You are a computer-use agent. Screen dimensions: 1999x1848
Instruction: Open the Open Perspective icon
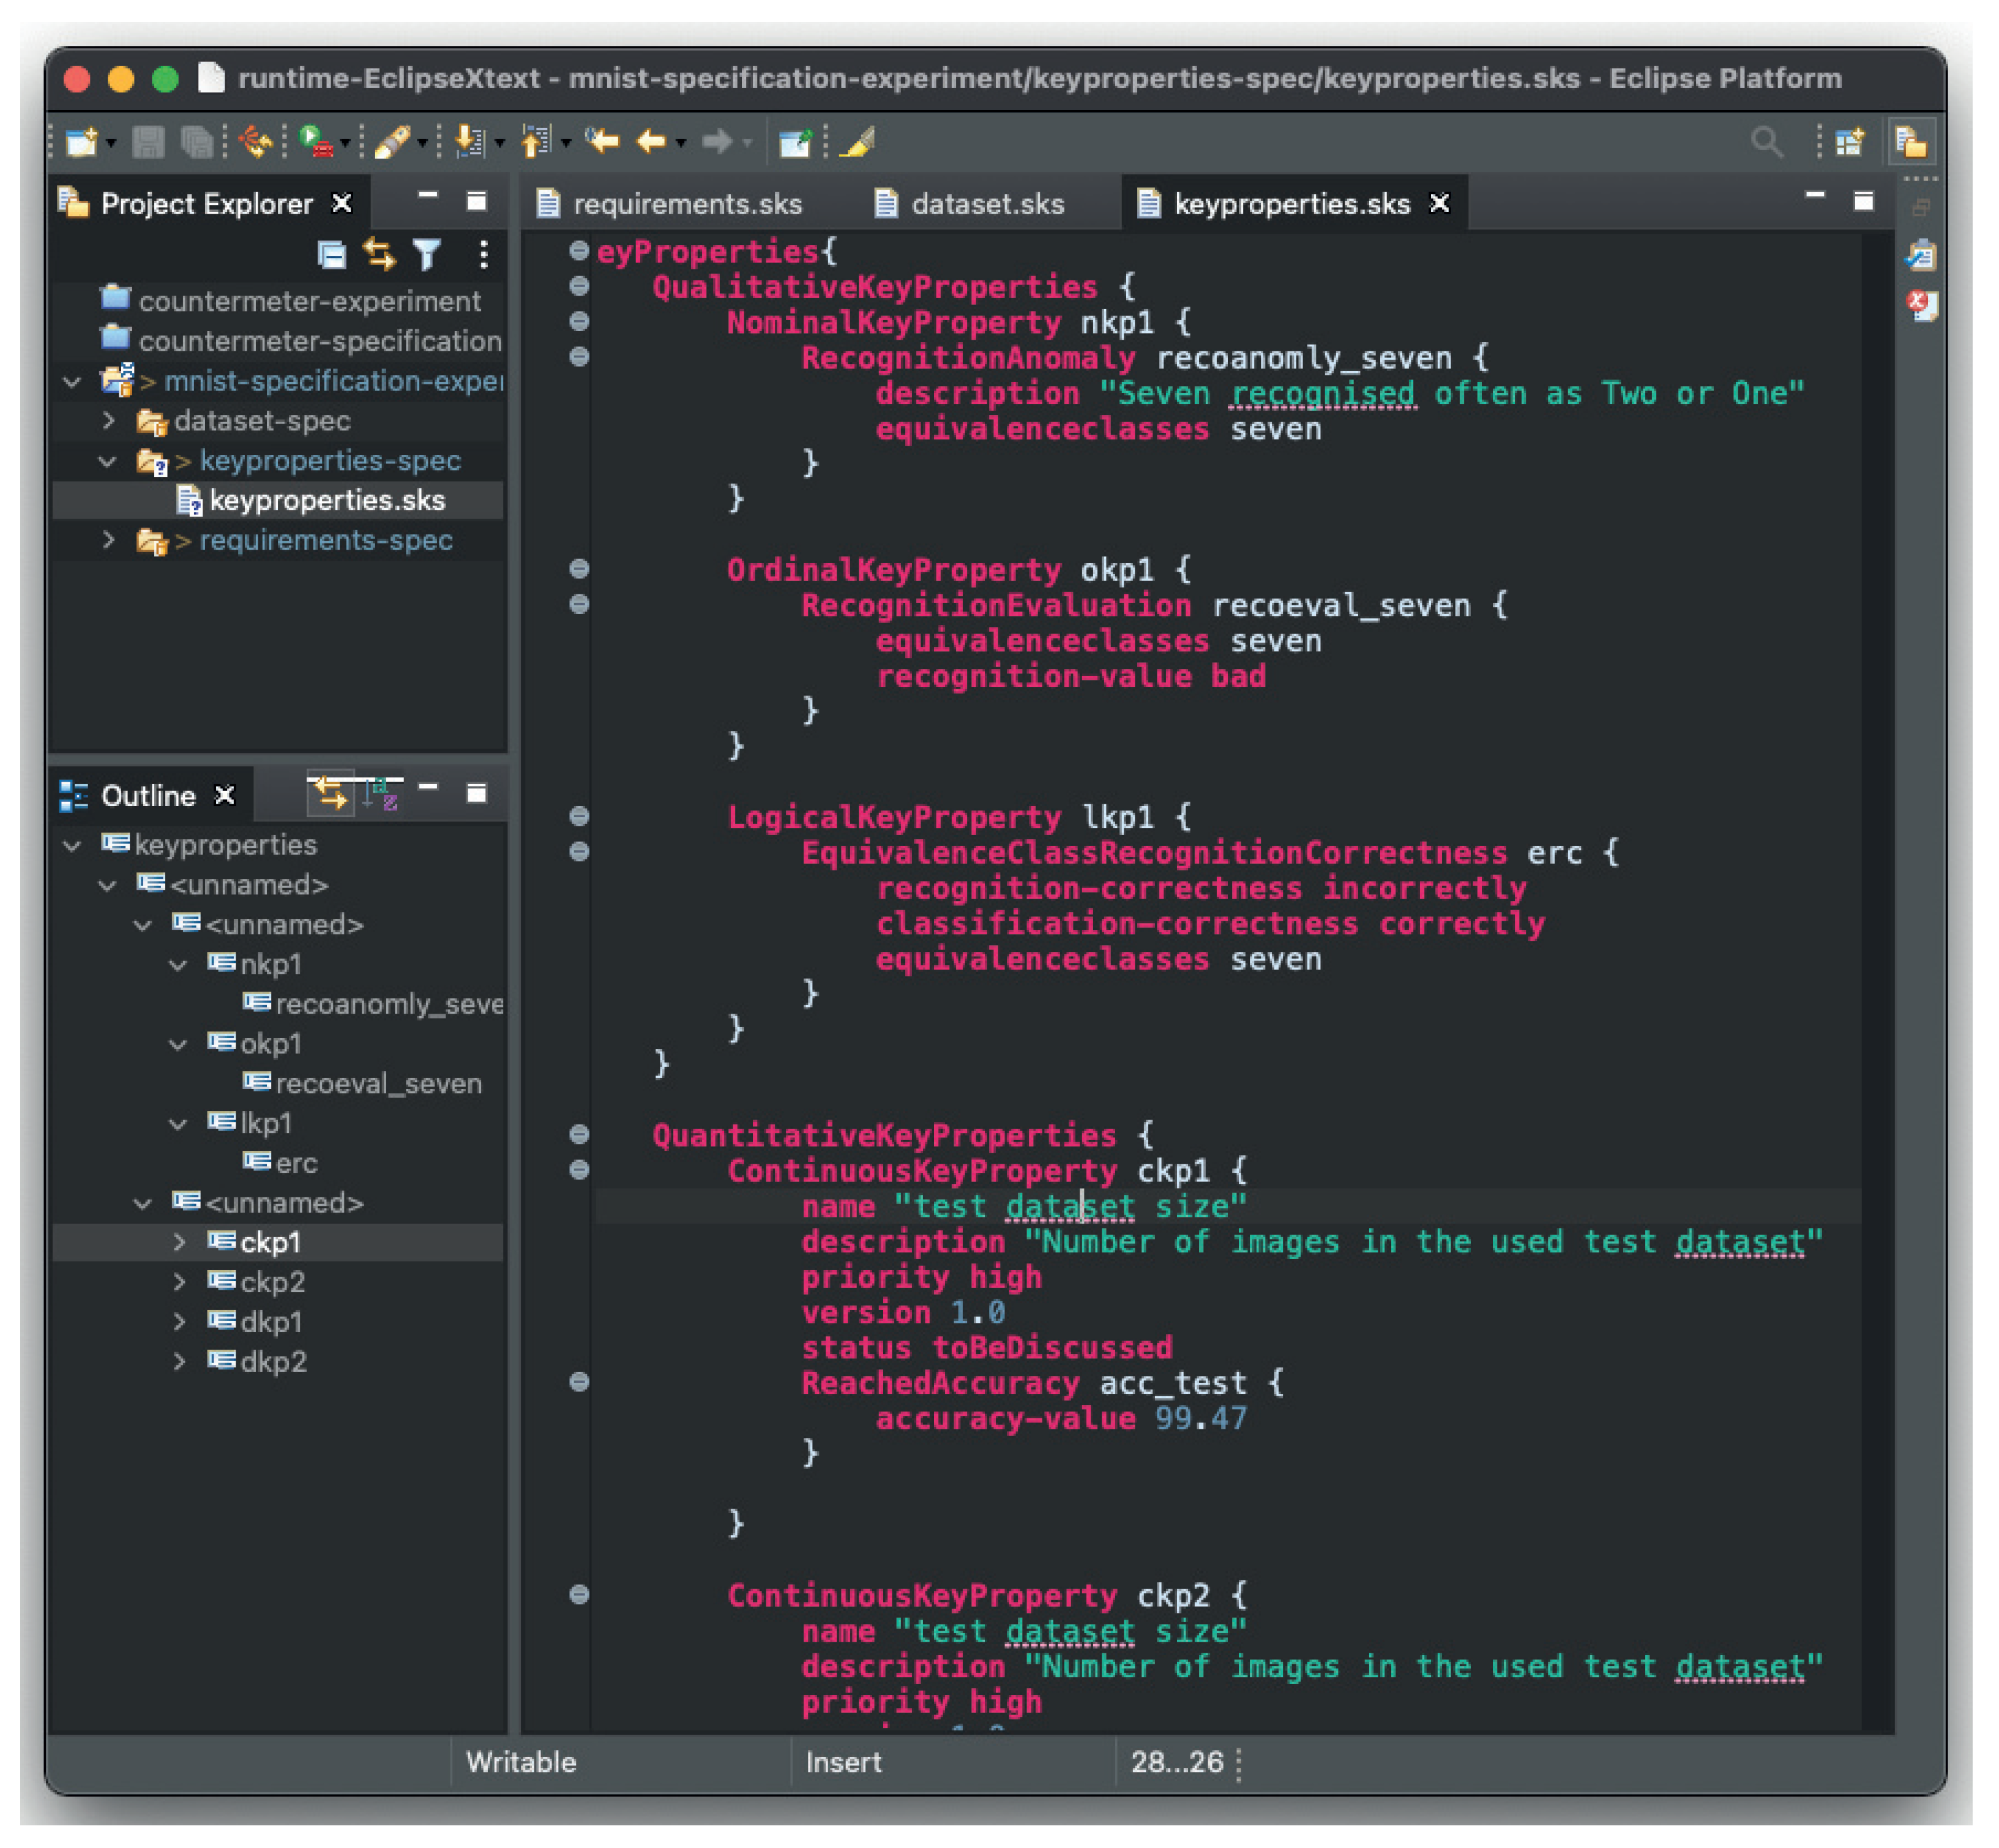coord(1849,142)
